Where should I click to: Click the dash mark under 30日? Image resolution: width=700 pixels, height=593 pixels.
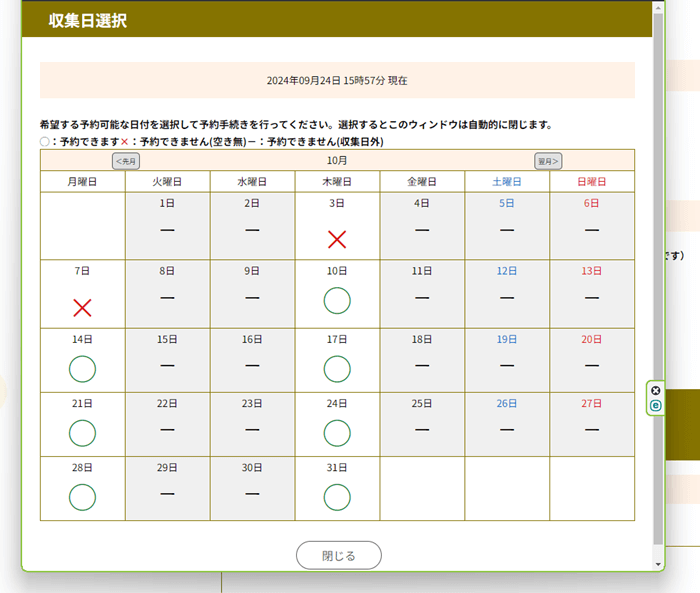pos(252,494)
